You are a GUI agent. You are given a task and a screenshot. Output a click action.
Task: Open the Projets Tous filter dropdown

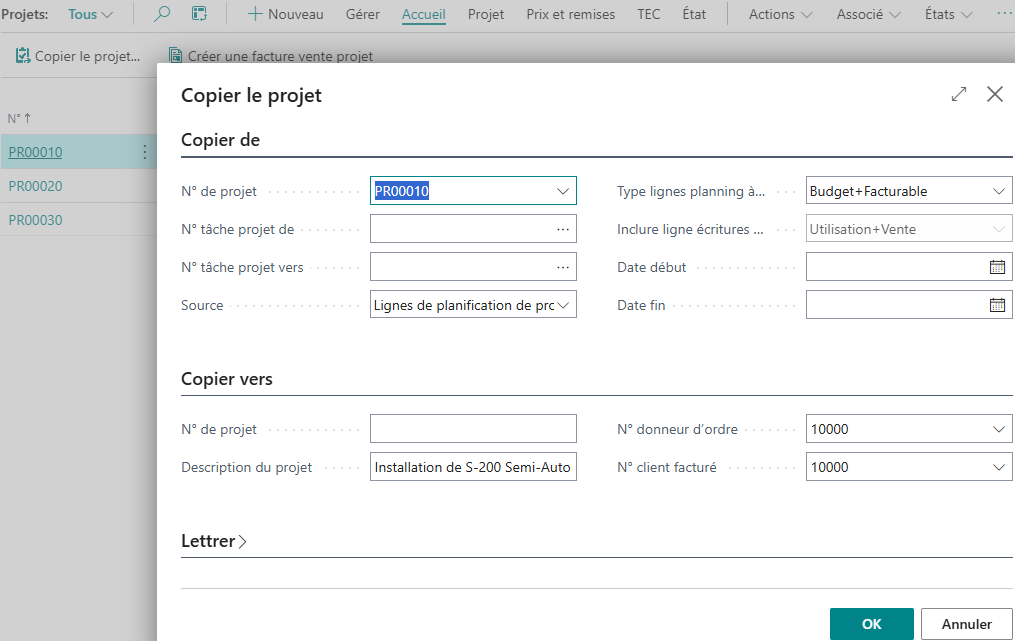point(91,14)
